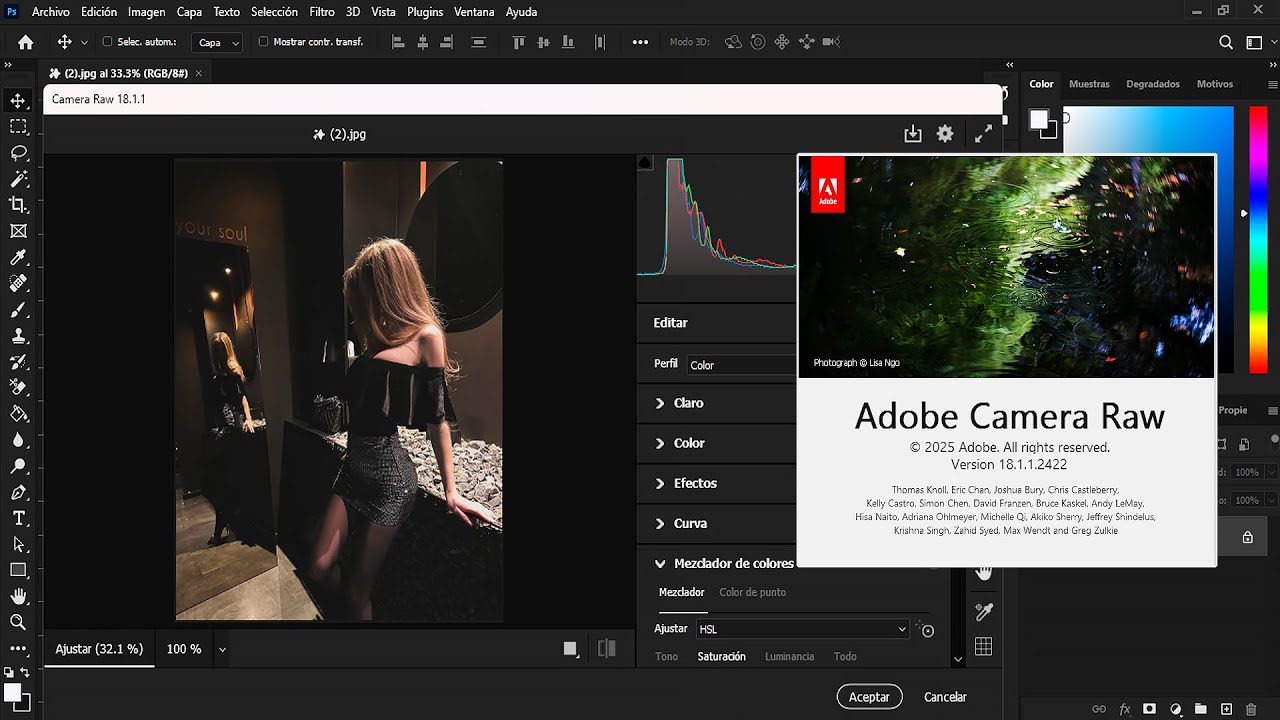The height and width of the screenshot is (720, 1280).
Task: Click the Ajustar (32.1 %) button
Action: tap(99, 649)
